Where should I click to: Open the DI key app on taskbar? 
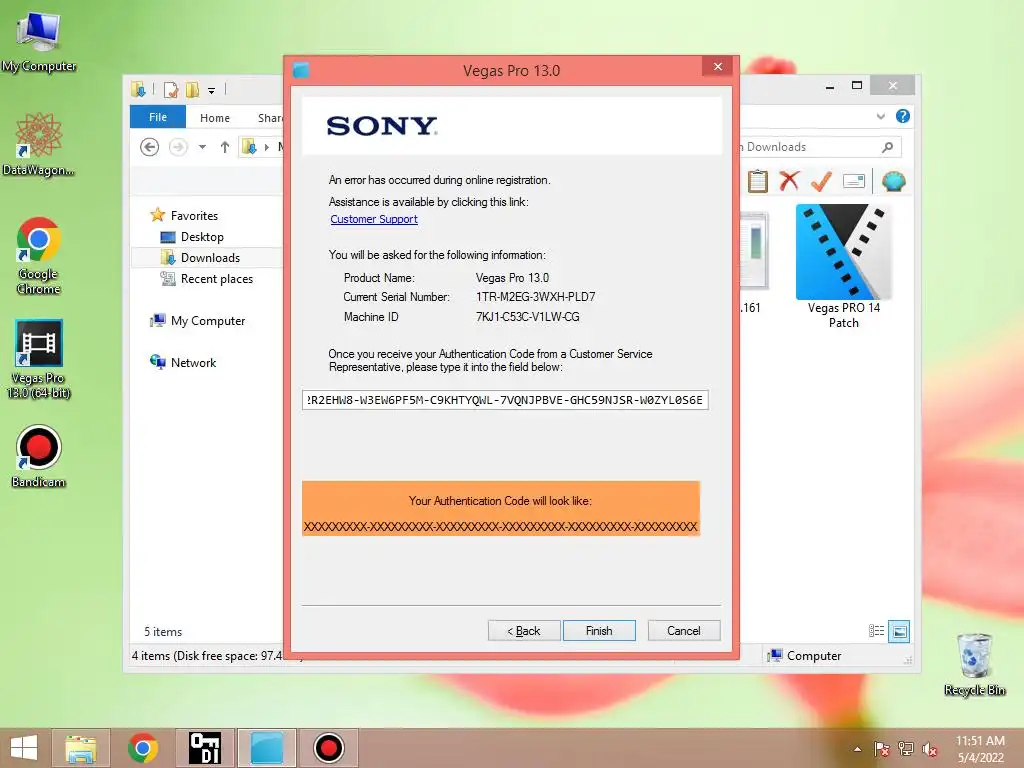204,748
